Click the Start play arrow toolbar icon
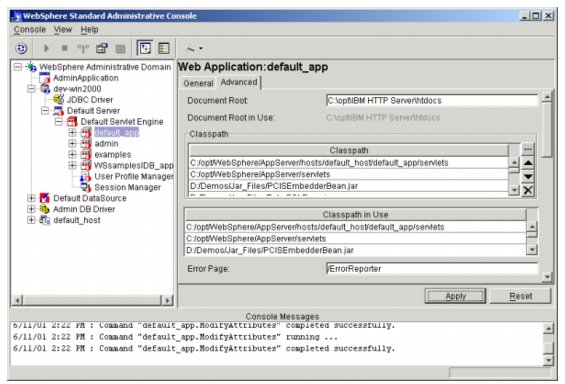 click(46, 48)
